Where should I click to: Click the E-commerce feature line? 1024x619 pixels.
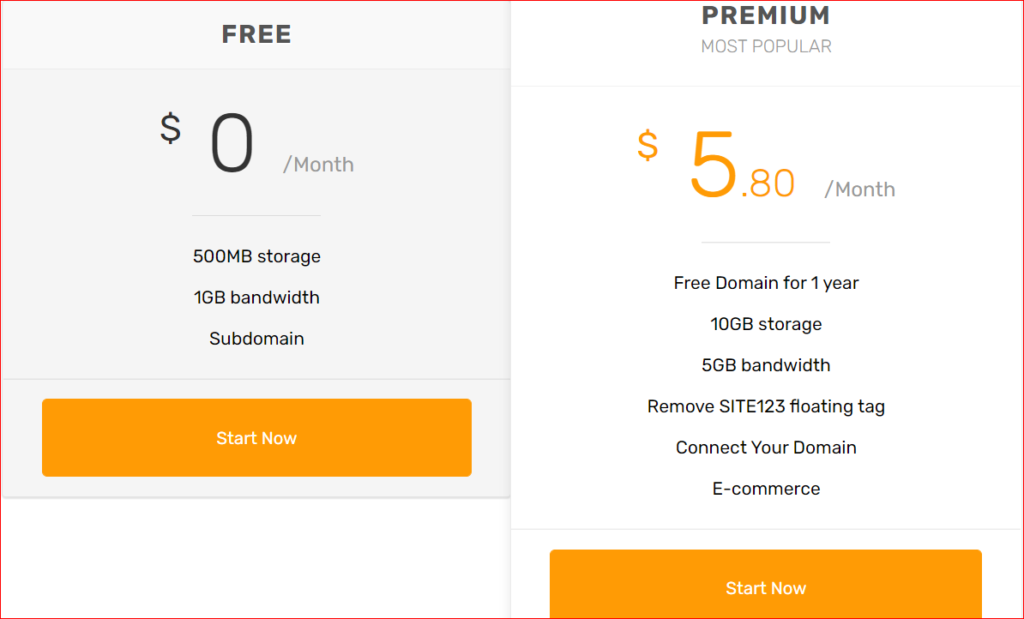point(765,488)
